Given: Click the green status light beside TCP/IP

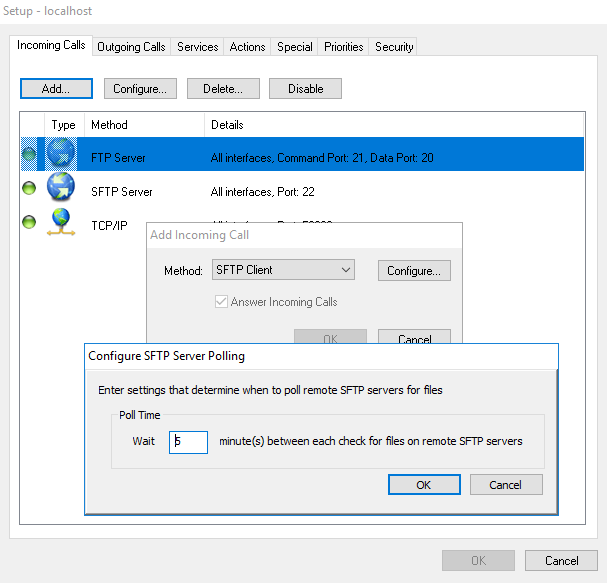Looking at the screenshot, I should click(x=29, y=223).
